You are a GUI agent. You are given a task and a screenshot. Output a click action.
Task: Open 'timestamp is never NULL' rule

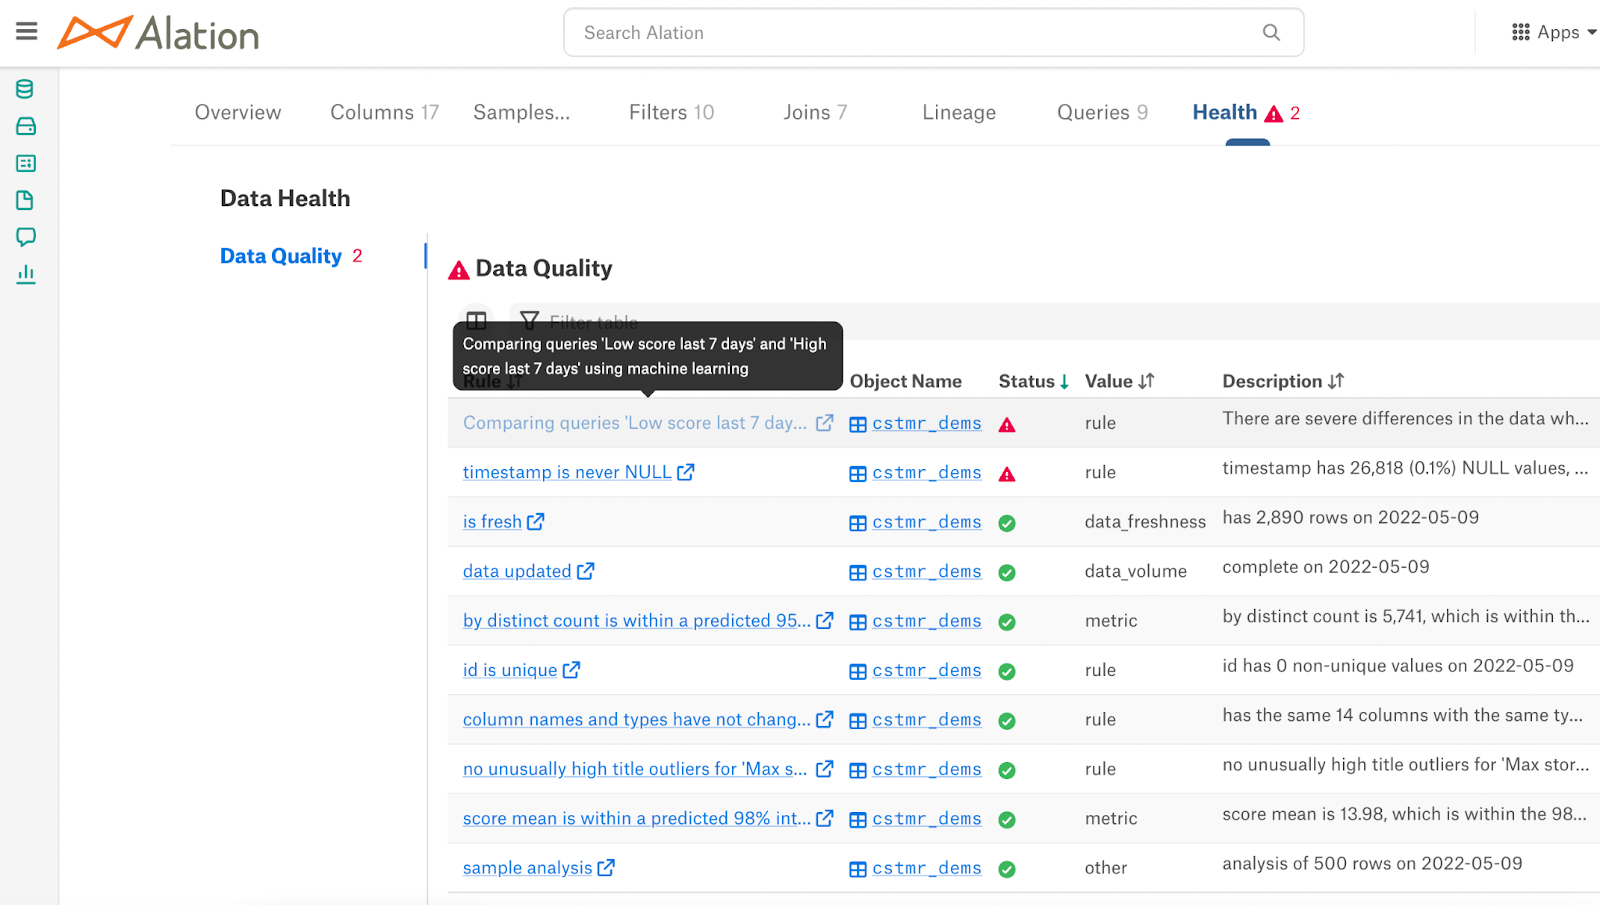567,472
